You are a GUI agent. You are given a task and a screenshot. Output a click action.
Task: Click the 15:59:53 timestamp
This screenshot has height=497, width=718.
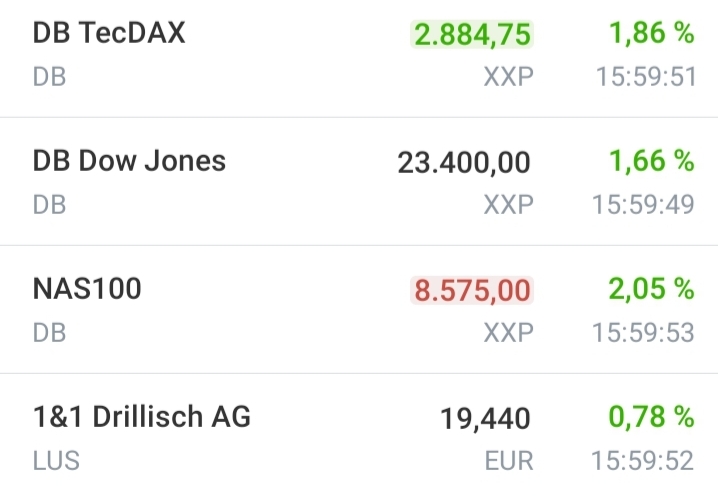(x=643, y=333)
